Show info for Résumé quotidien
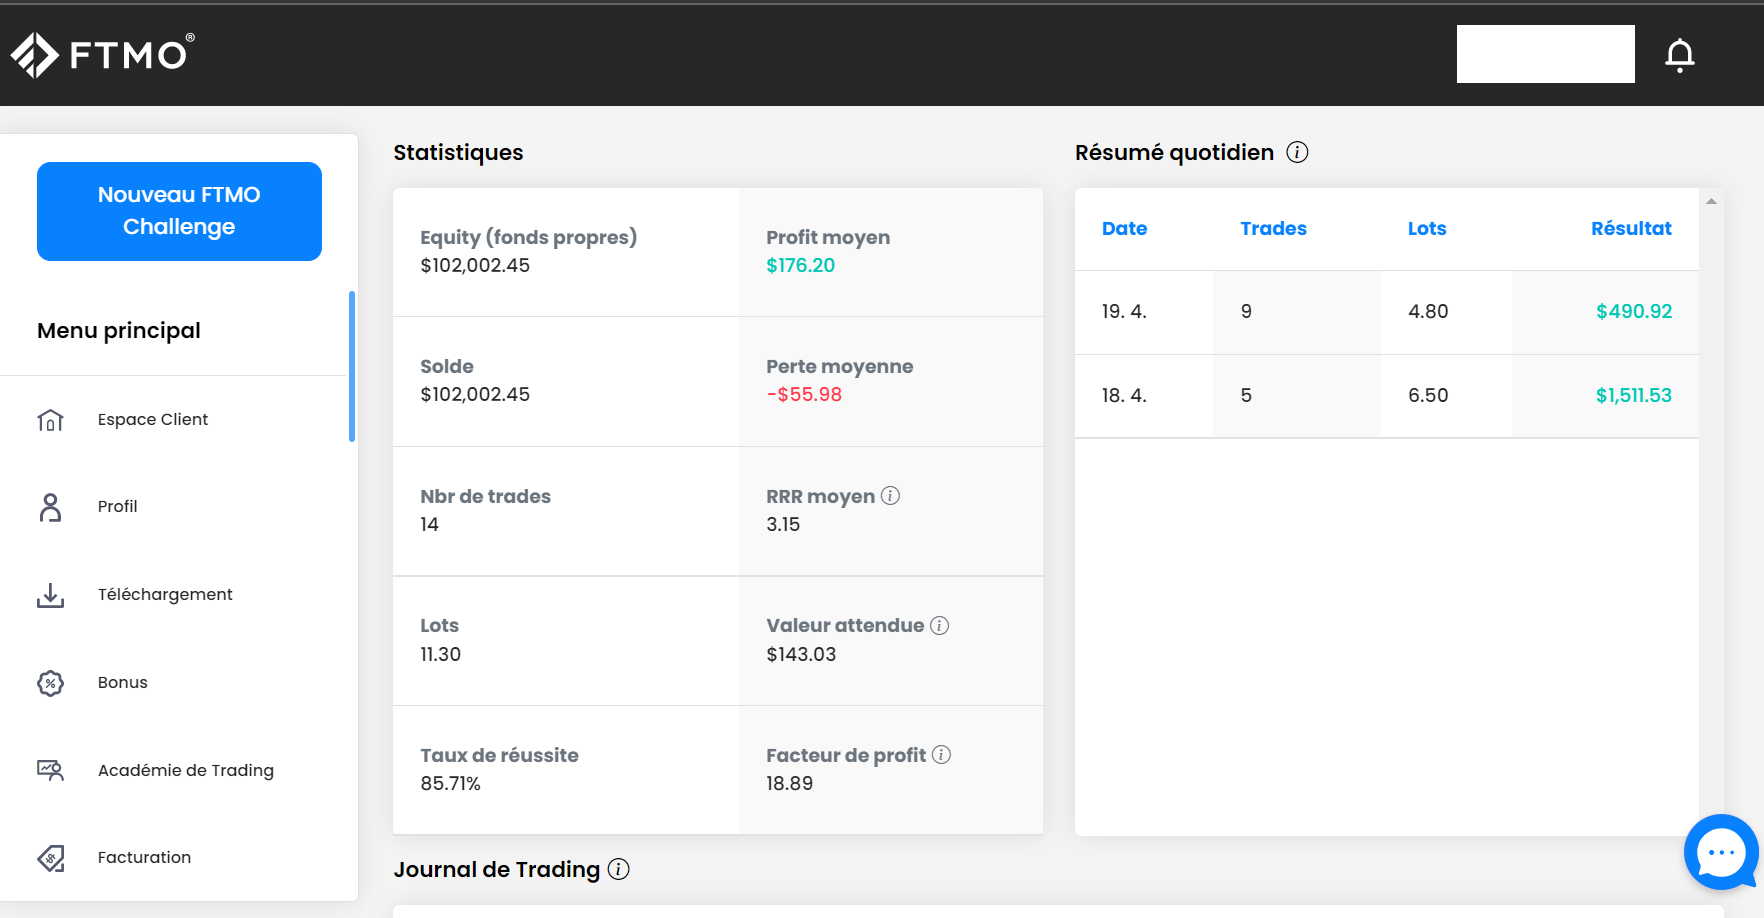Image resolution: width=1764 pixels, height=918 pixels. pos(1297,152)
